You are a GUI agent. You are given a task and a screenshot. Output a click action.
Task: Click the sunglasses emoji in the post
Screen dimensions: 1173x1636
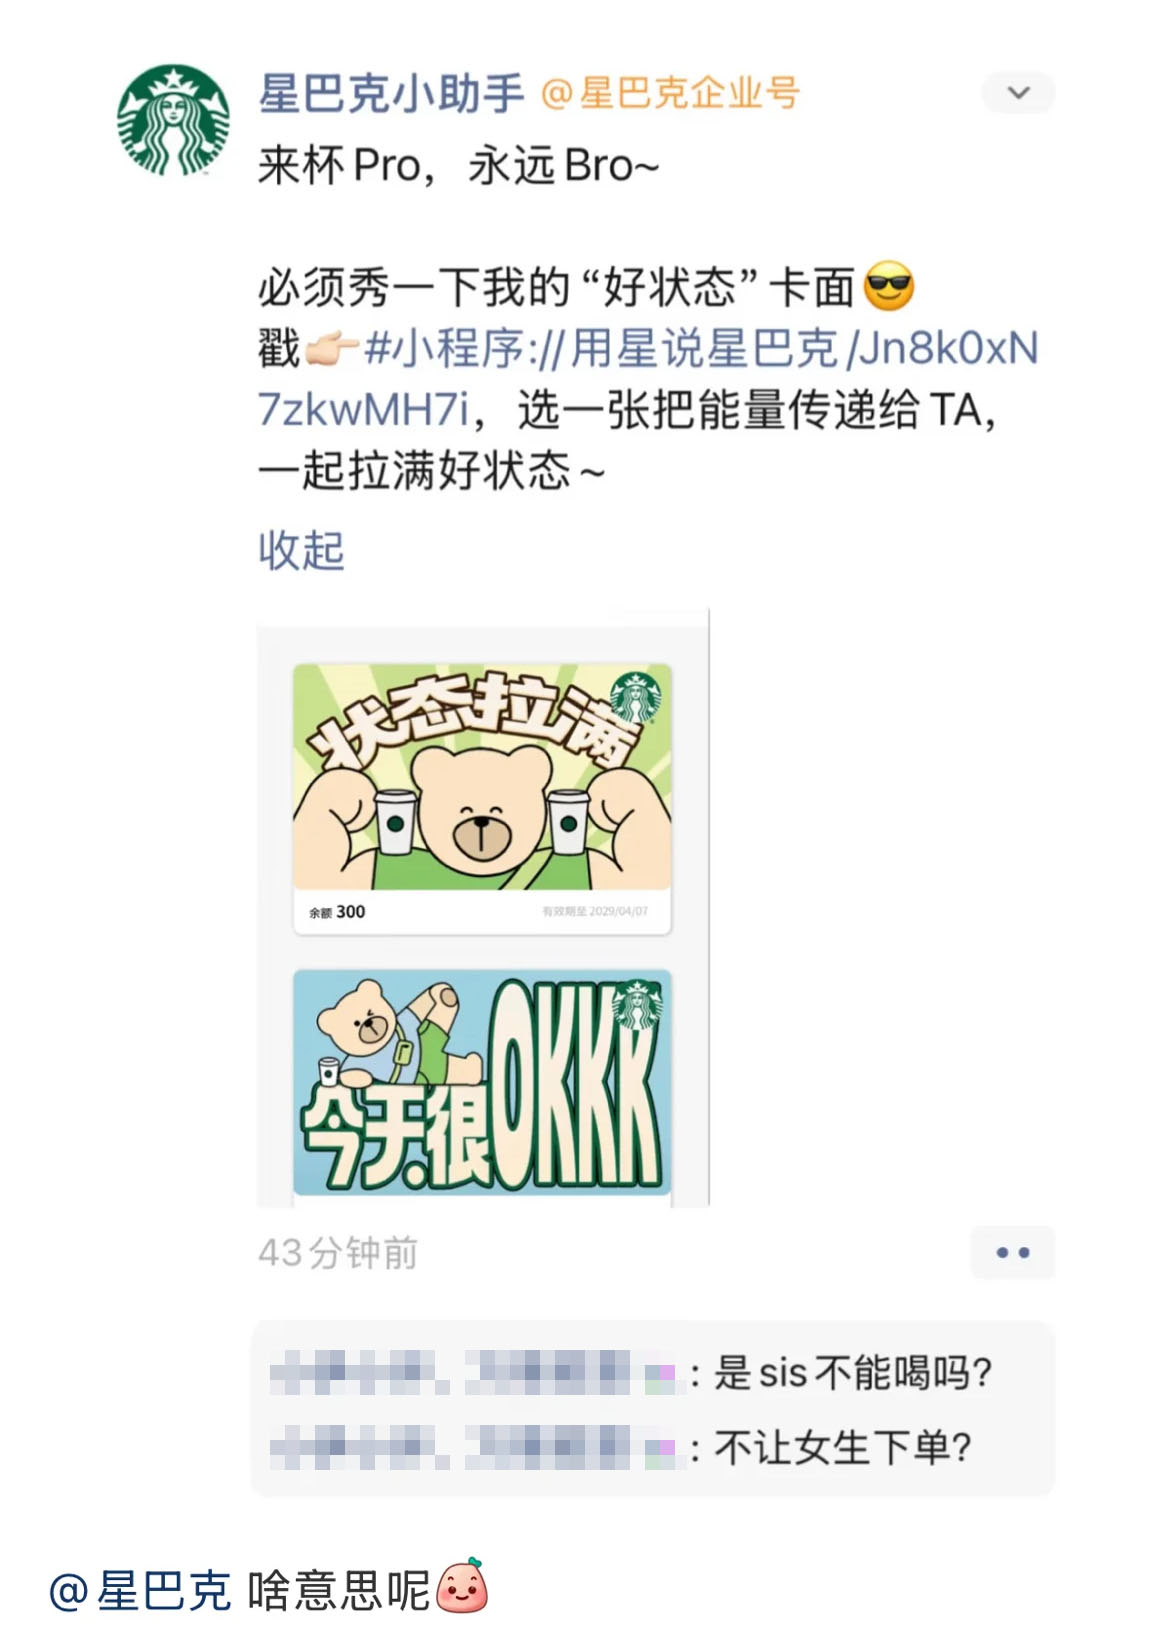point(888,287)
